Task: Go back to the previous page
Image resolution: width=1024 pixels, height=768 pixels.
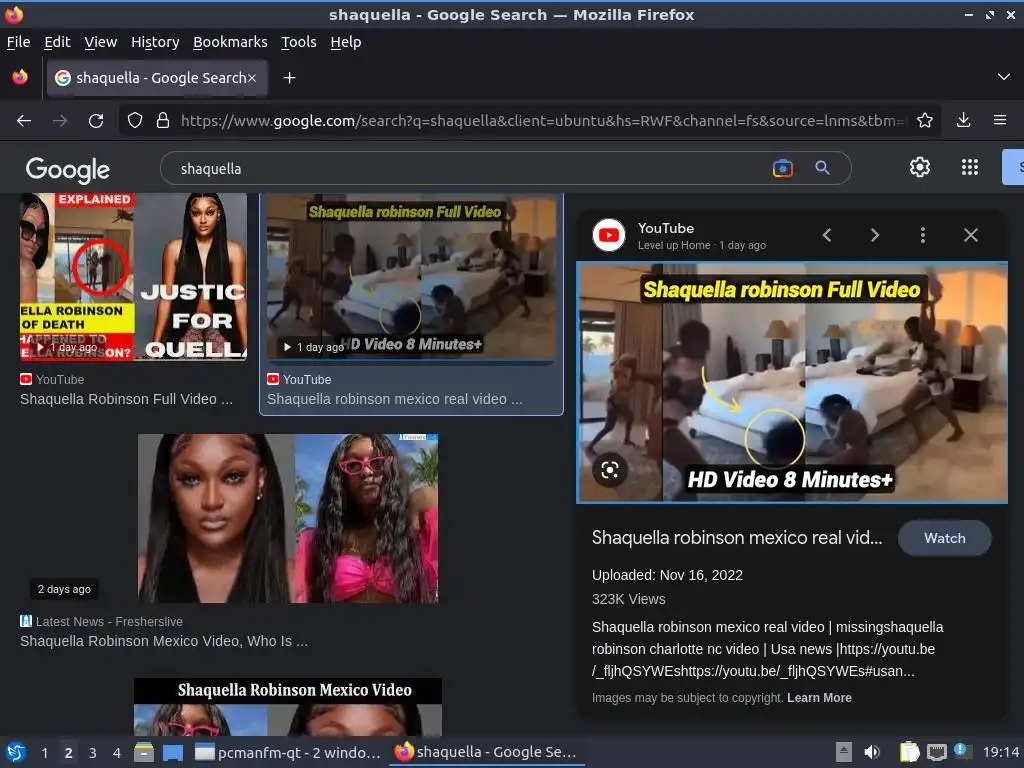Action: pyautogui.click(x=24, y=121)
